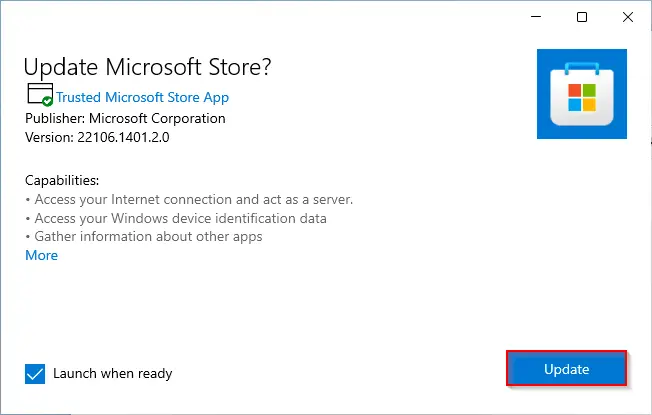This screenshot has height=415, width=652.
Task: Click the Capabilities: label
Action: pyautogui.click(x=62, y=180)
